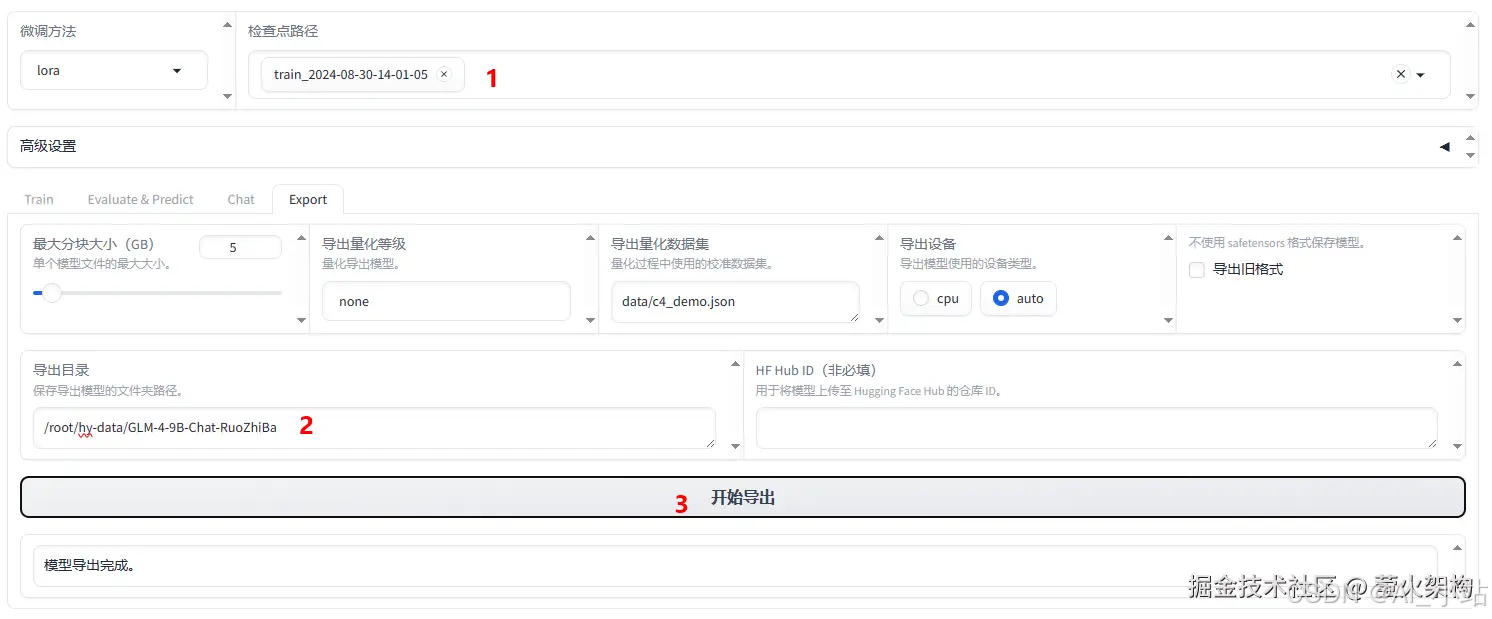Remove the train_2024-08-30-14-01-05 checkpoint tag
The height and width of the screenshot is (619, 1492).
(x=444, y=74)
